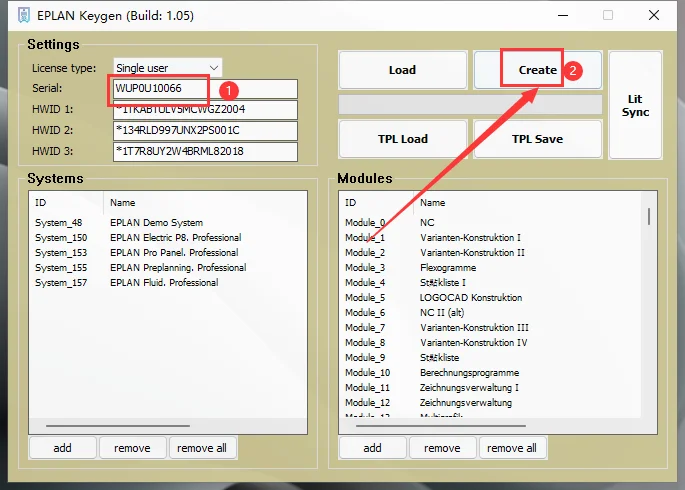Click remove all under Modules list
The image size is (685, 490).
pyautogui.click(x=512, y=448)
